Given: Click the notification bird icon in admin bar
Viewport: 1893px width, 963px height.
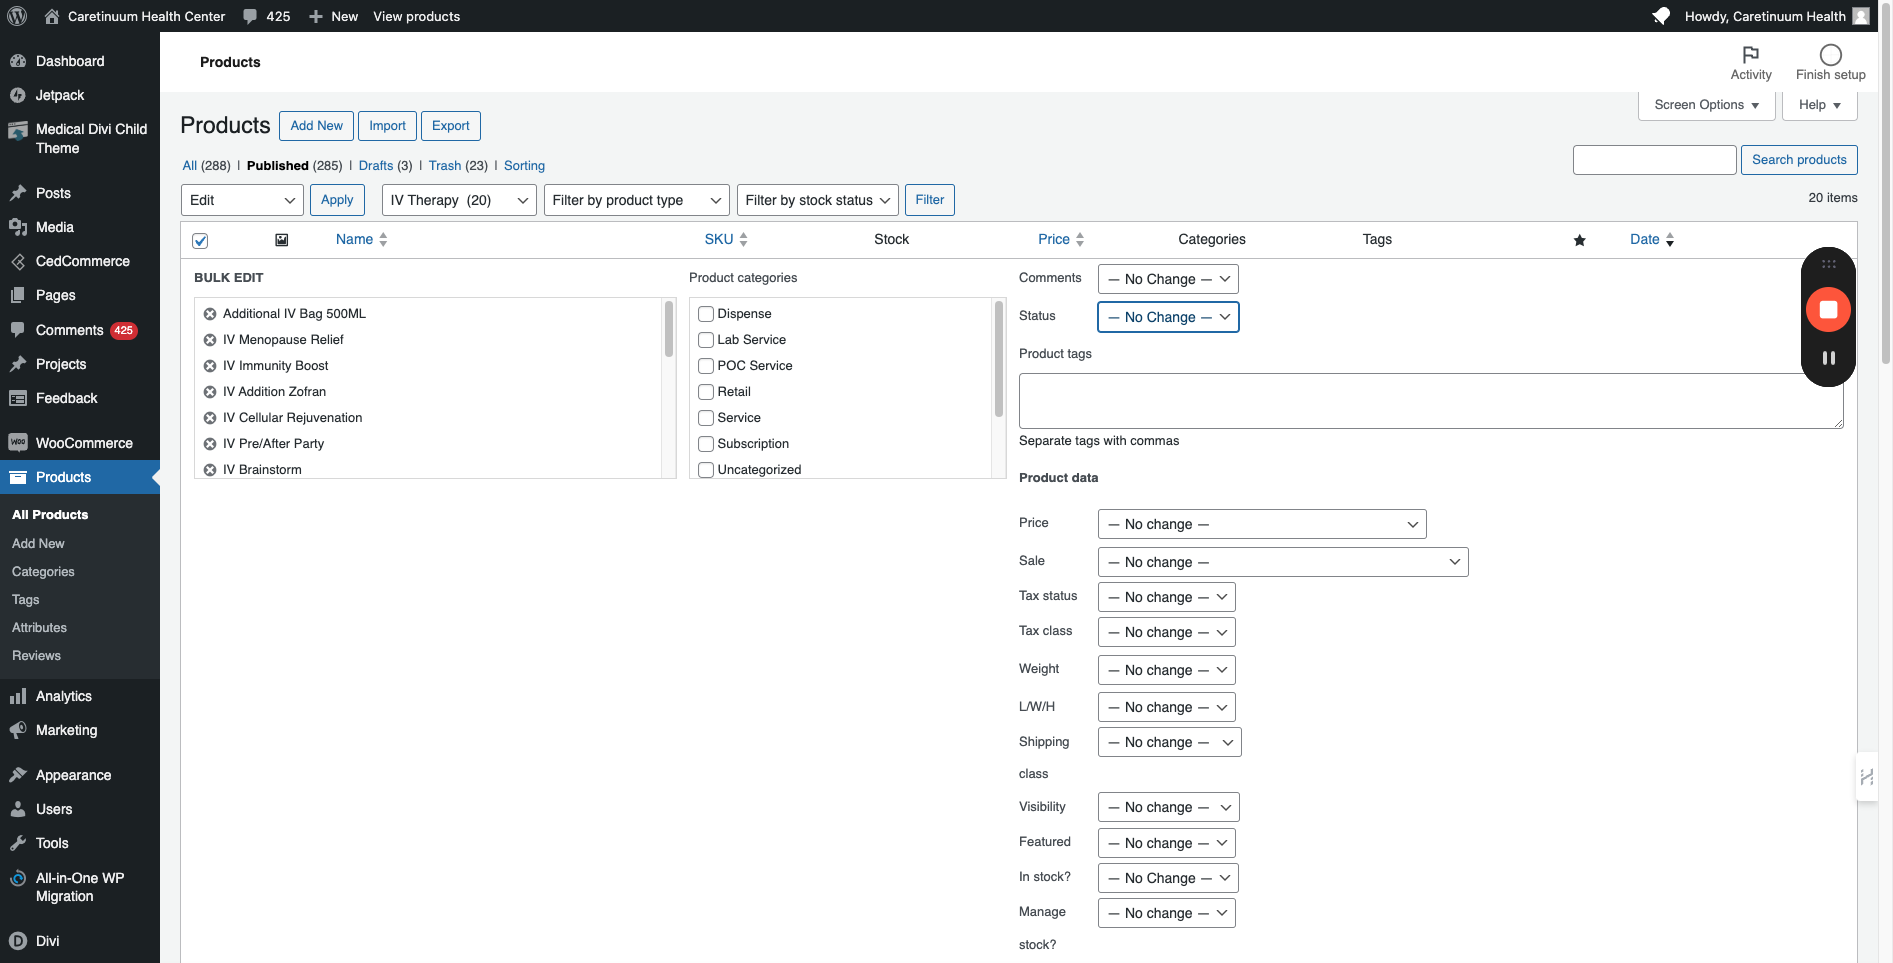Looking at the screenshot, I should tap(1661, 16).
